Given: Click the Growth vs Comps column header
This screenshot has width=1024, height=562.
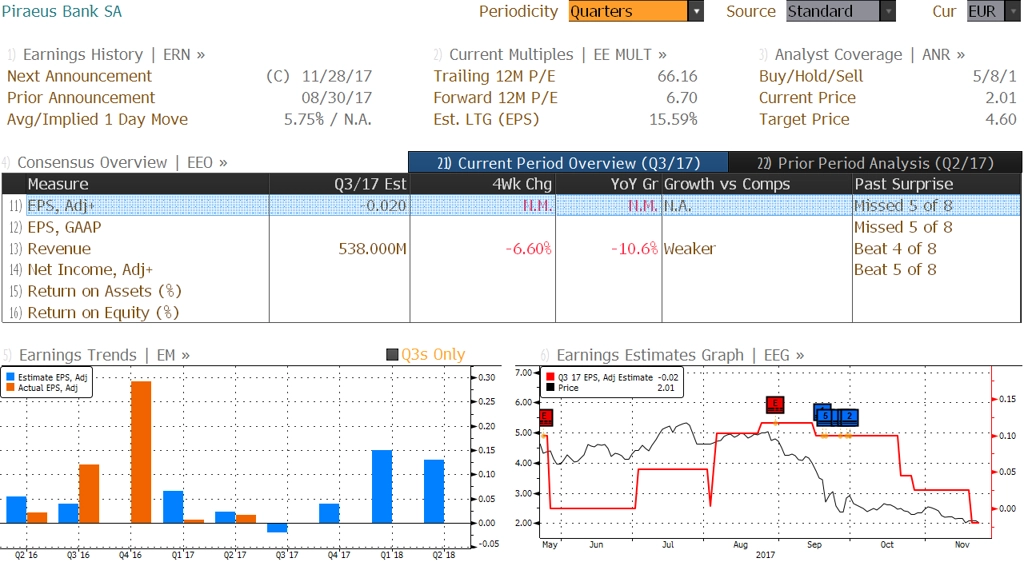Looking at the screenshot, I should [x=757, y=184].
